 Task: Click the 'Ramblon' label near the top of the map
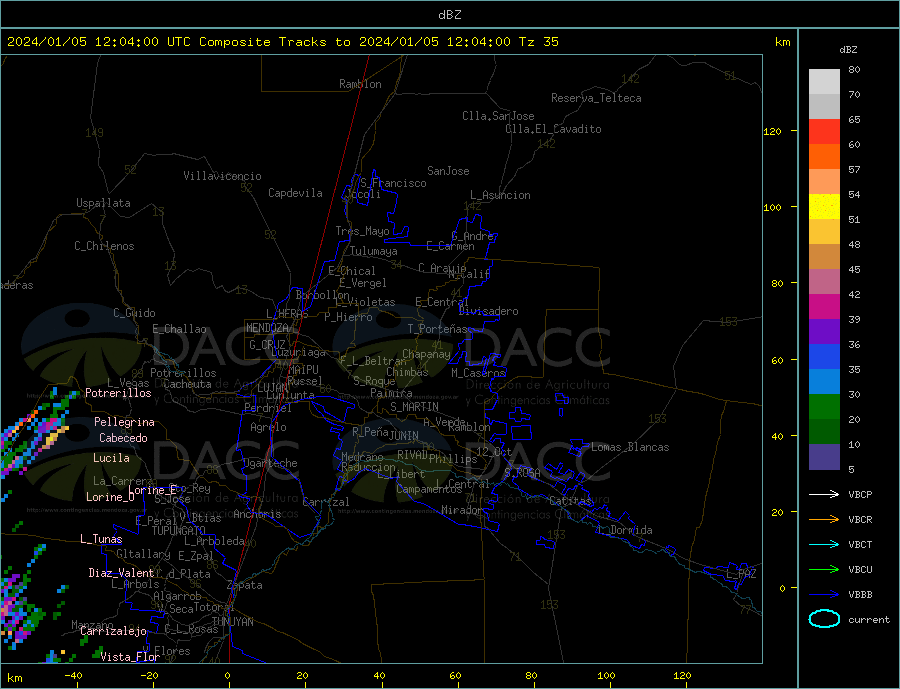click(x=360, y=84)
